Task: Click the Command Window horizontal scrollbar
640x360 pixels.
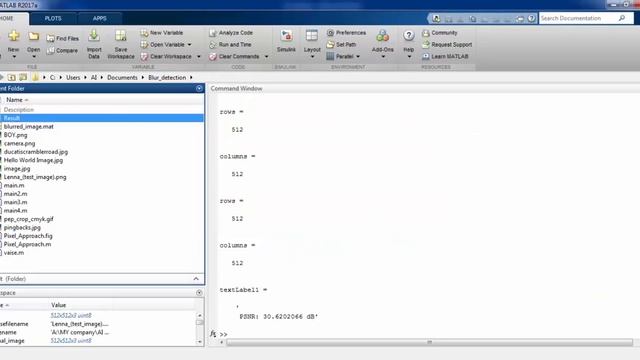Action: click(x=429, y=342)
